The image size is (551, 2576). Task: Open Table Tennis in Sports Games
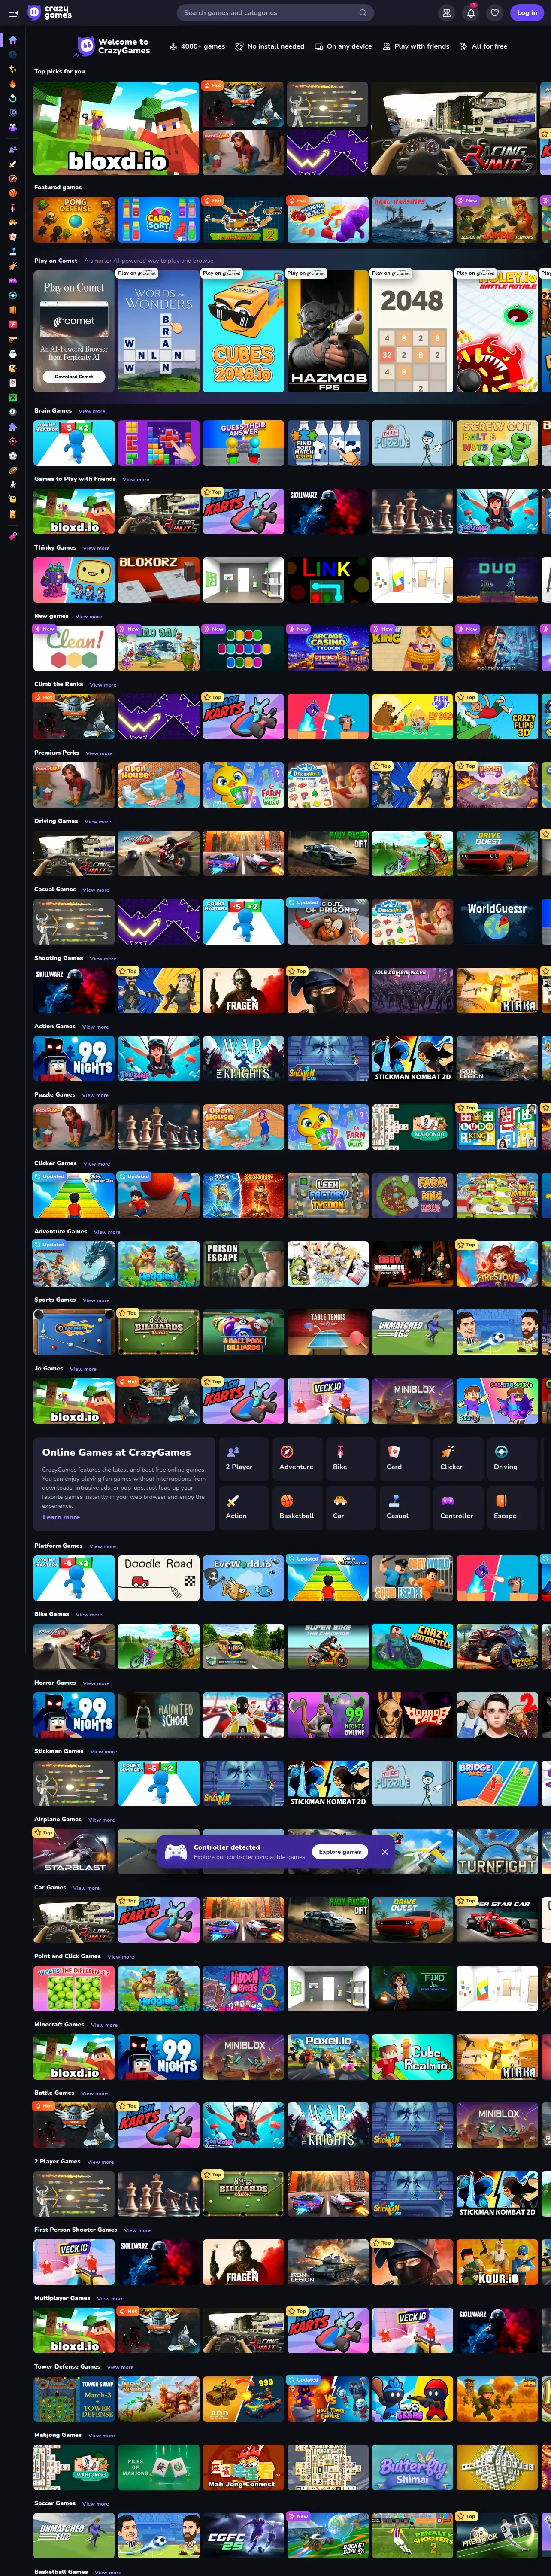point(328,1332)
